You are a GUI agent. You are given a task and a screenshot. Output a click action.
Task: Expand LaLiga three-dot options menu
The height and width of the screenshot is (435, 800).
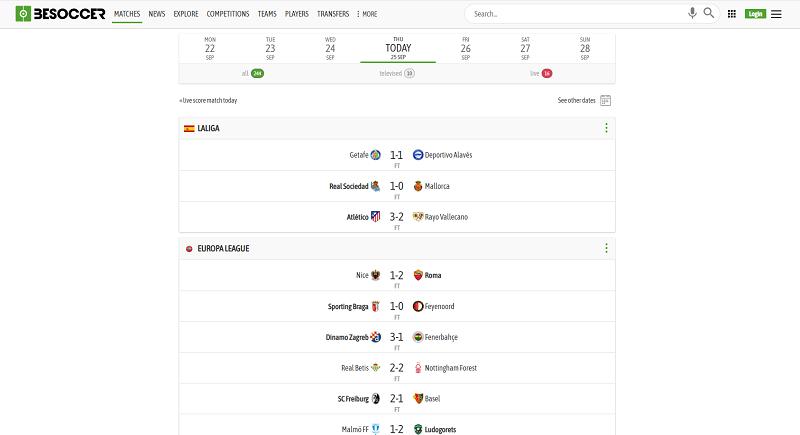click(606, 128)
